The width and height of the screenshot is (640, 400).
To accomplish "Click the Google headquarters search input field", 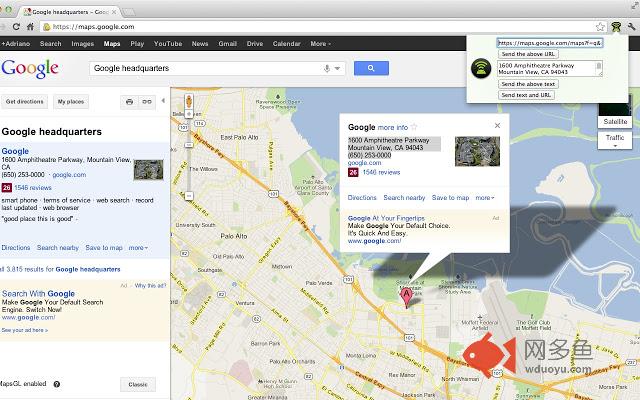I will click(x=205, y=68).
